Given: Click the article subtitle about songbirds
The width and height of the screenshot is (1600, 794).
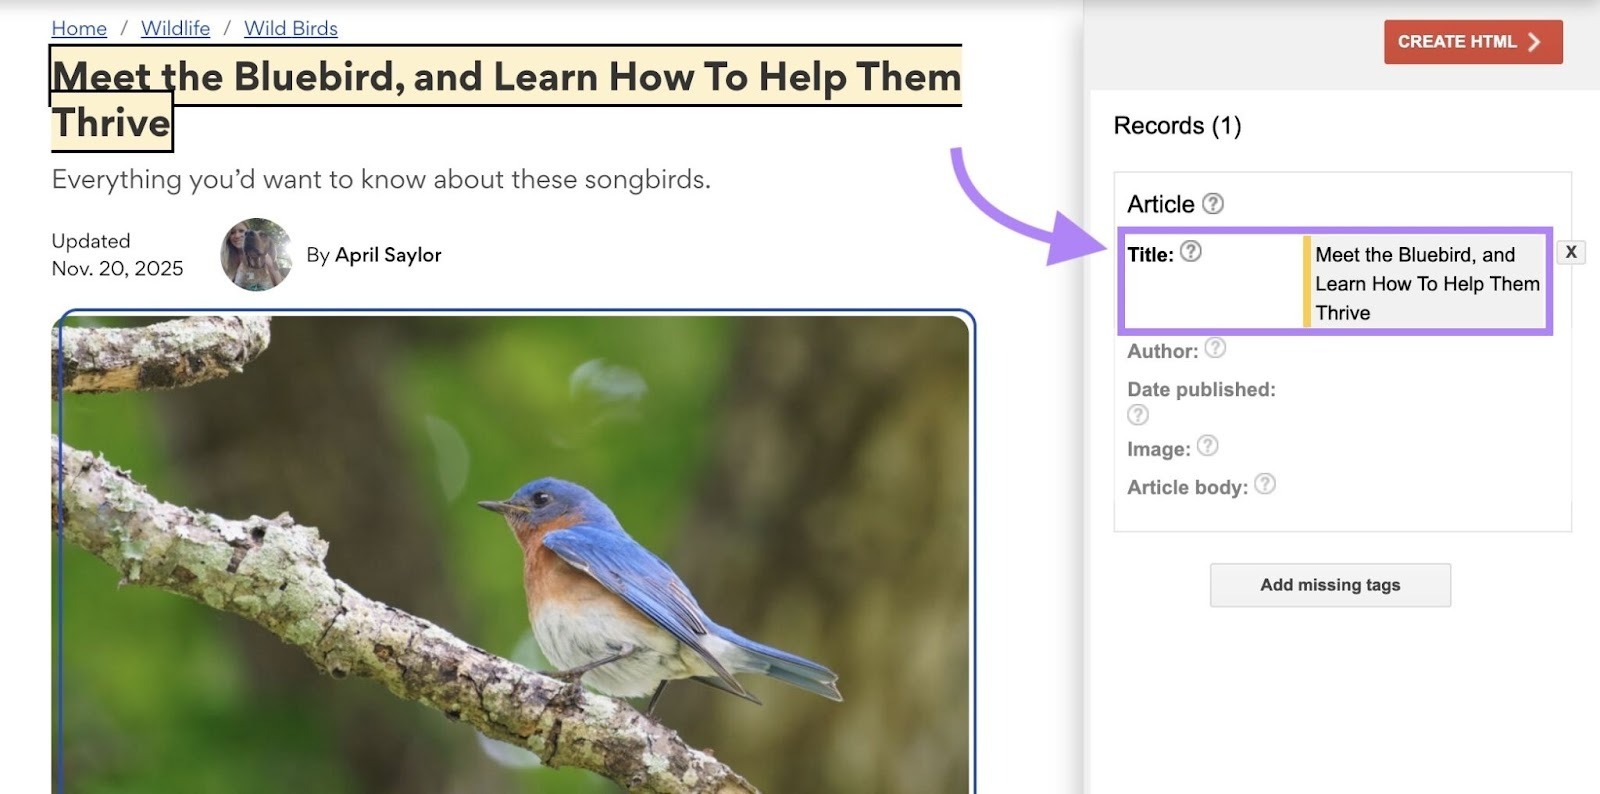Looking at the screenshot, I should pyautogui.click(x=381, y=180).
